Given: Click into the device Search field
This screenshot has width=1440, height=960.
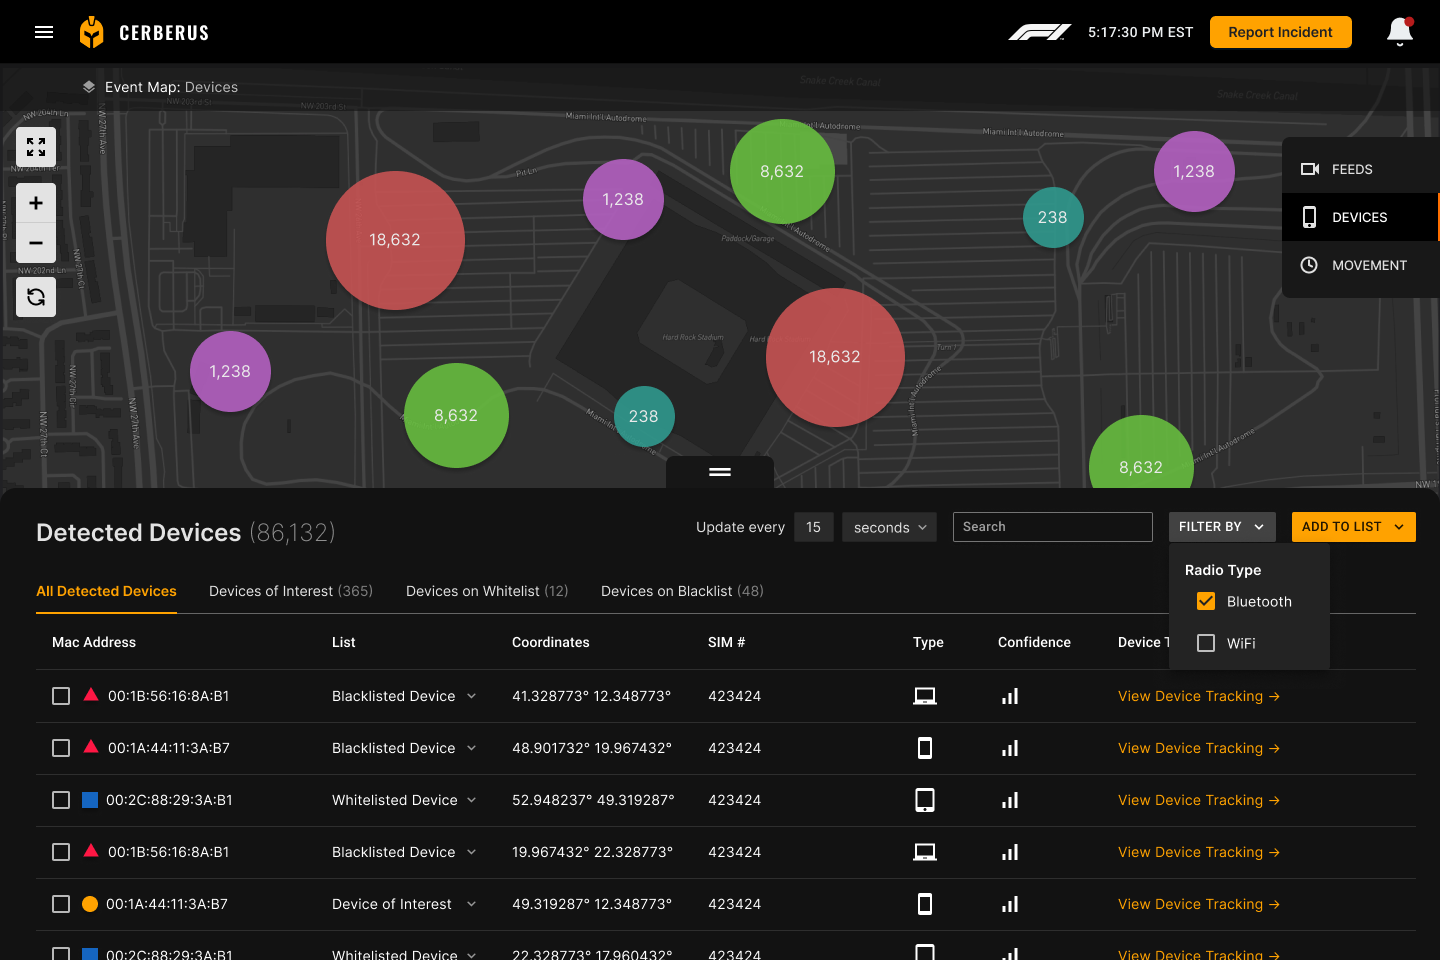Looking at the screenshot, I should (1052, 527).
